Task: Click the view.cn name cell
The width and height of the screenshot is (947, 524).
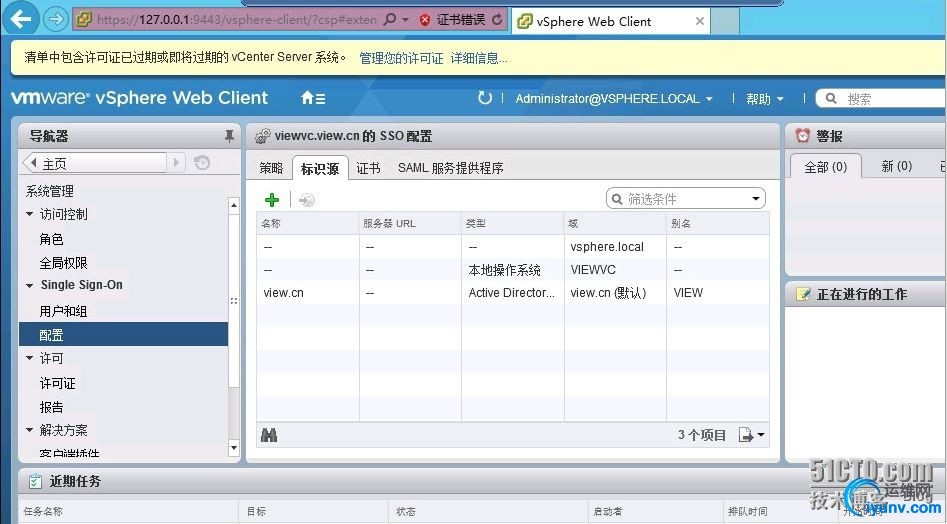Action: pos(283,293)
